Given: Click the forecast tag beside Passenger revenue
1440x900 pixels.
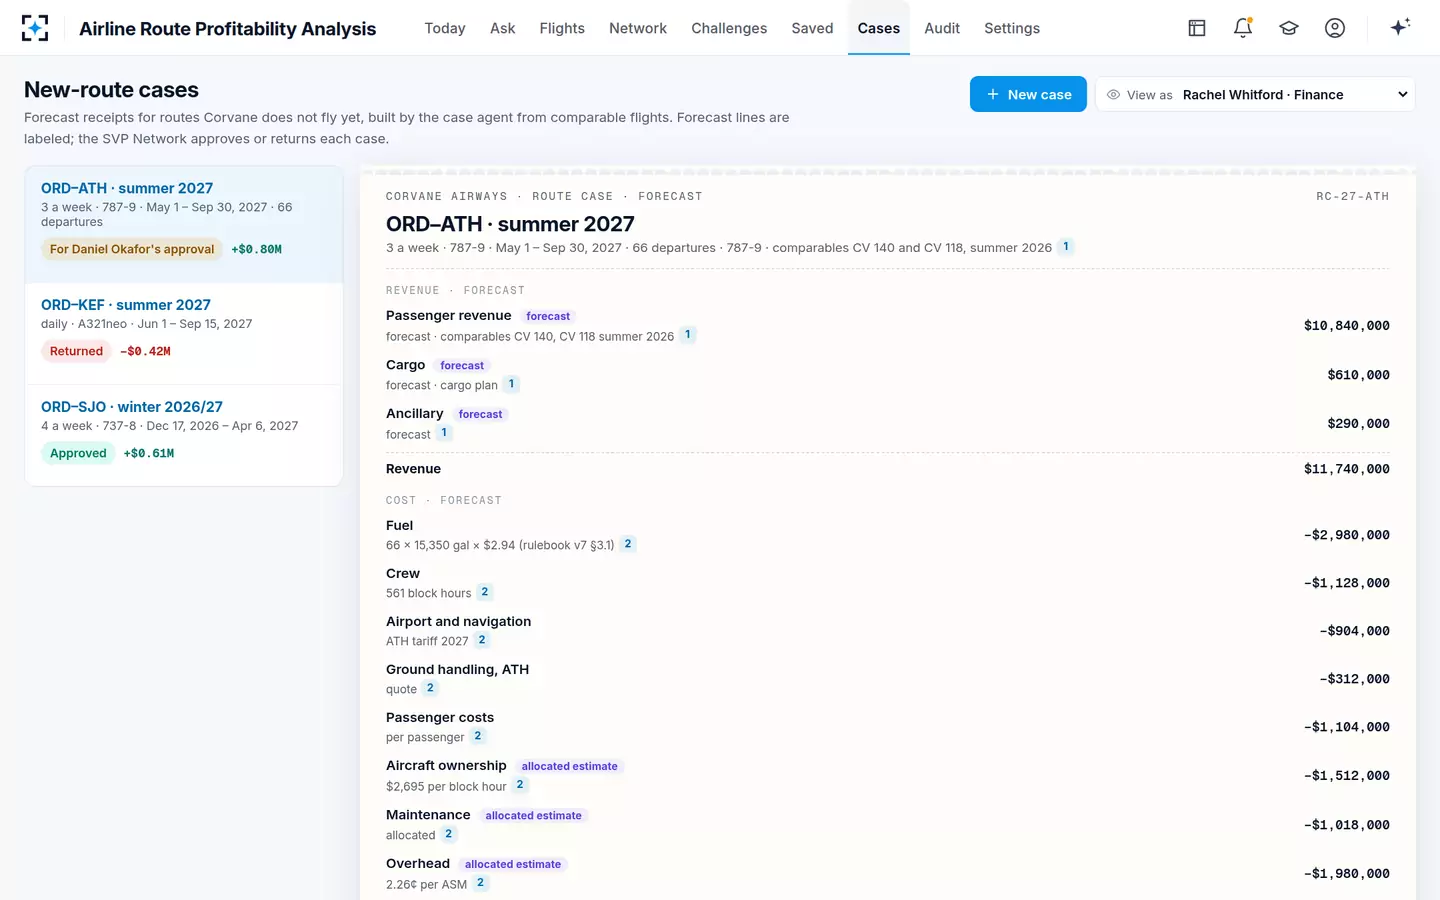Looking at the screenshot, I should pyautogui.click(x=548, y=316).
